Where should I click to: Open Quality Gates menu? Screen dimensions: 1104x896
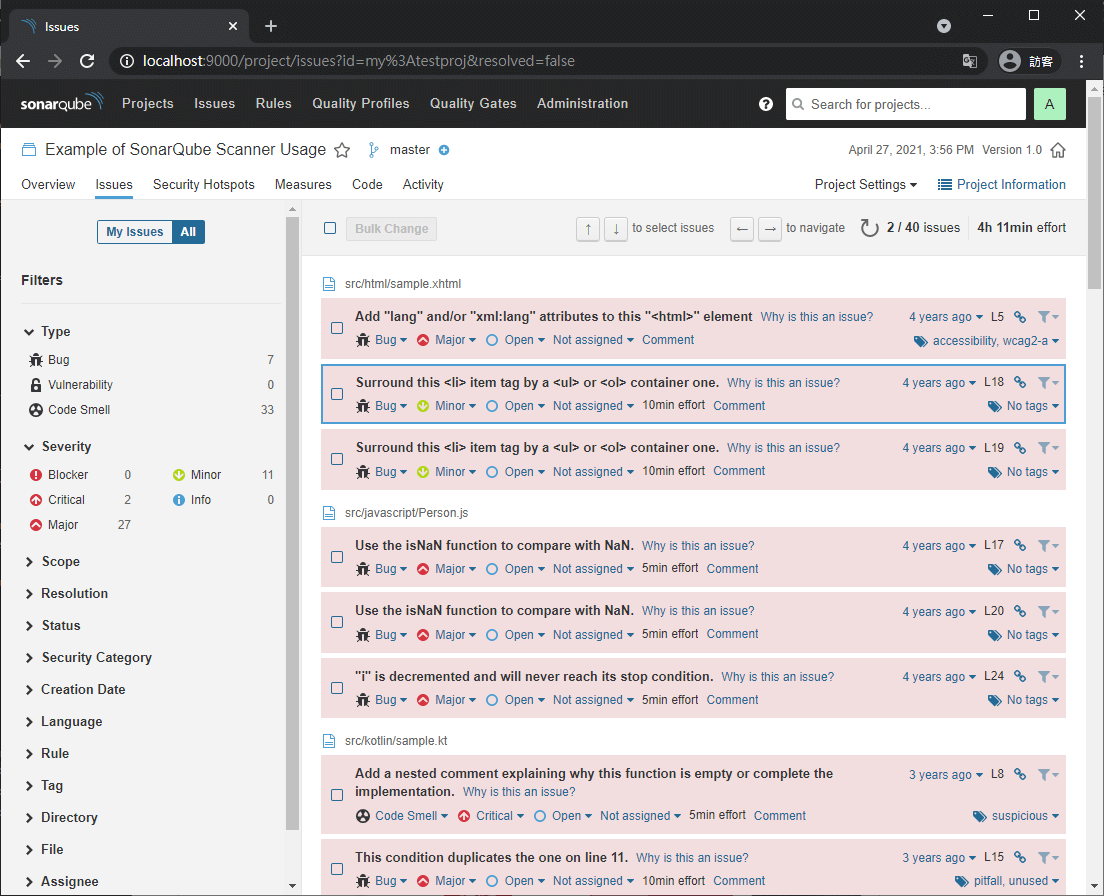coord(473,103)
